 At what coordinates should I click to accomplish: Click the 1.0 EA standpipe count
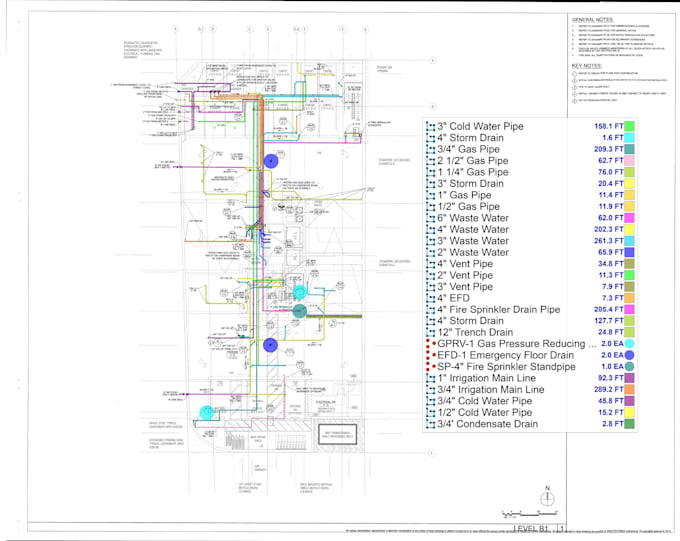(x=612, y=367)
